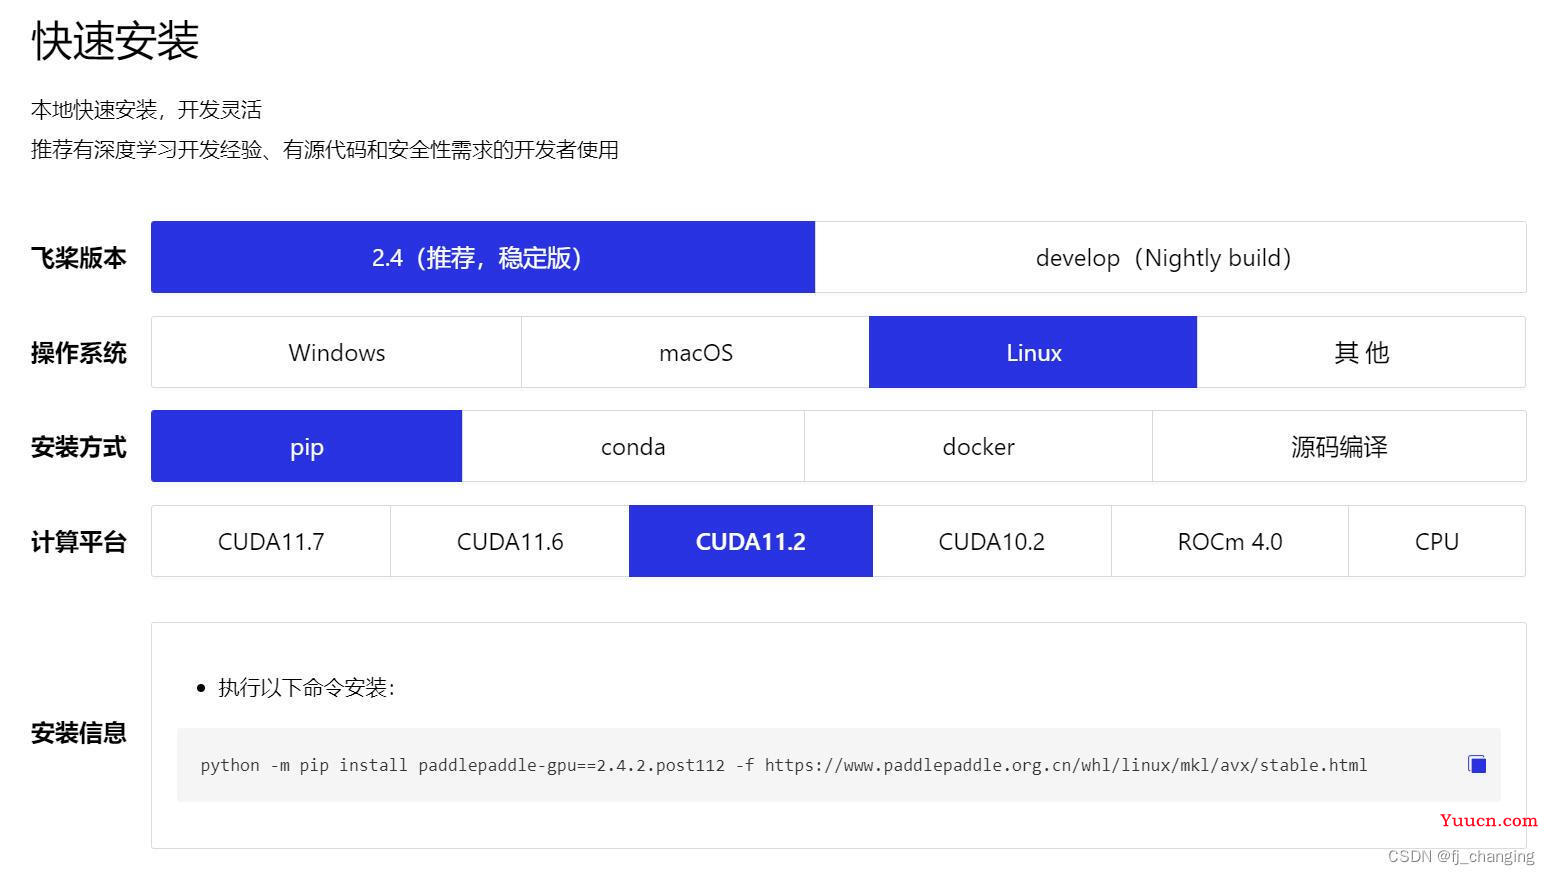Choose docker install method

[978, 446]
